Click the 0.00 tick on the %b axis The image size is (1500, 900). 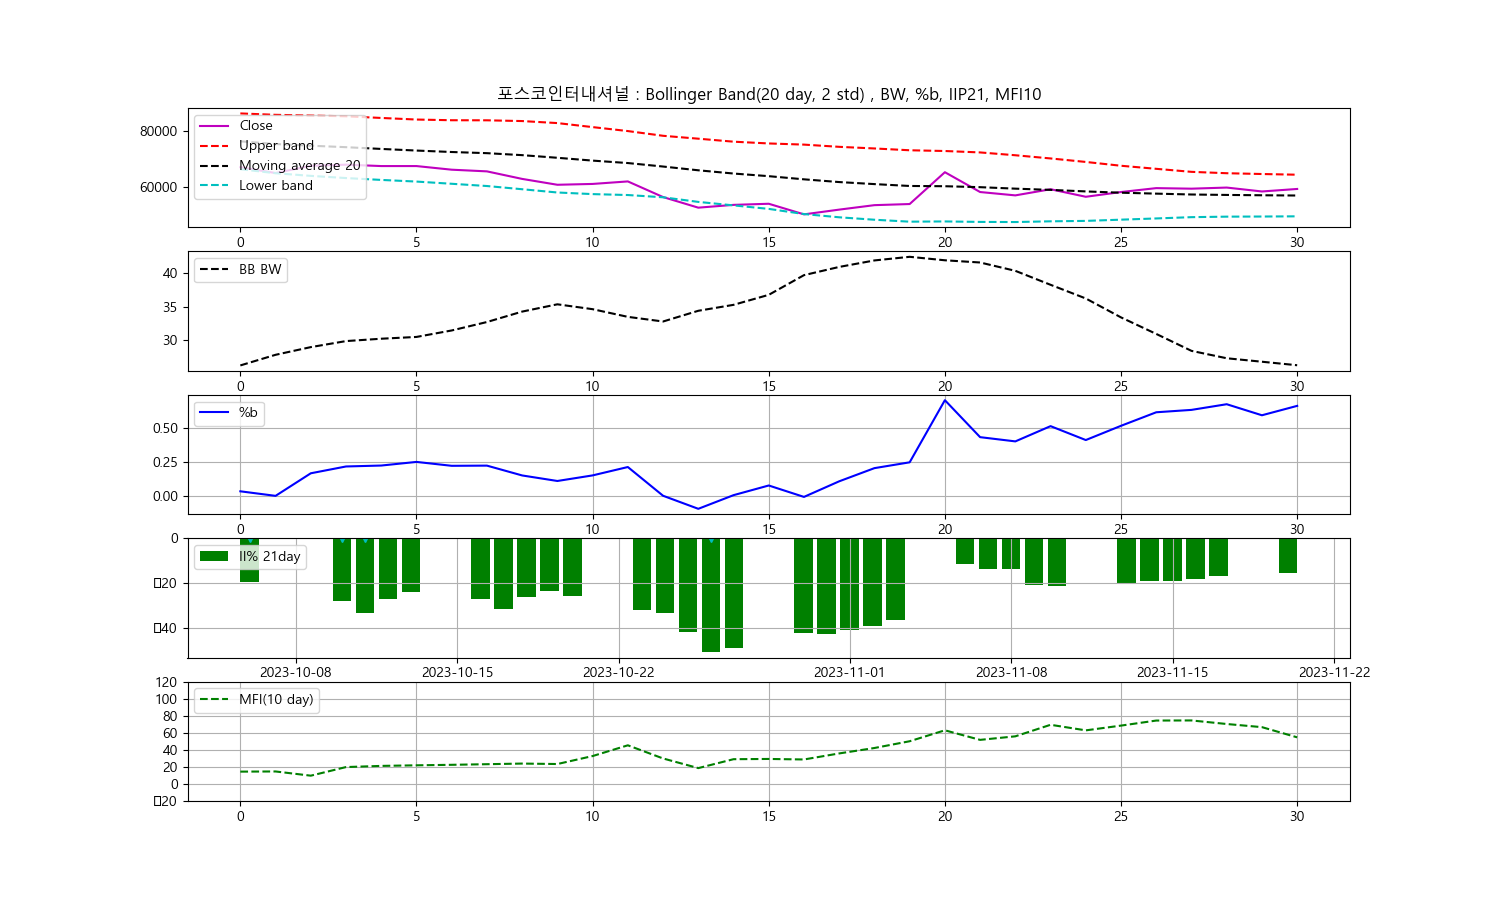(x=166, y=496)
